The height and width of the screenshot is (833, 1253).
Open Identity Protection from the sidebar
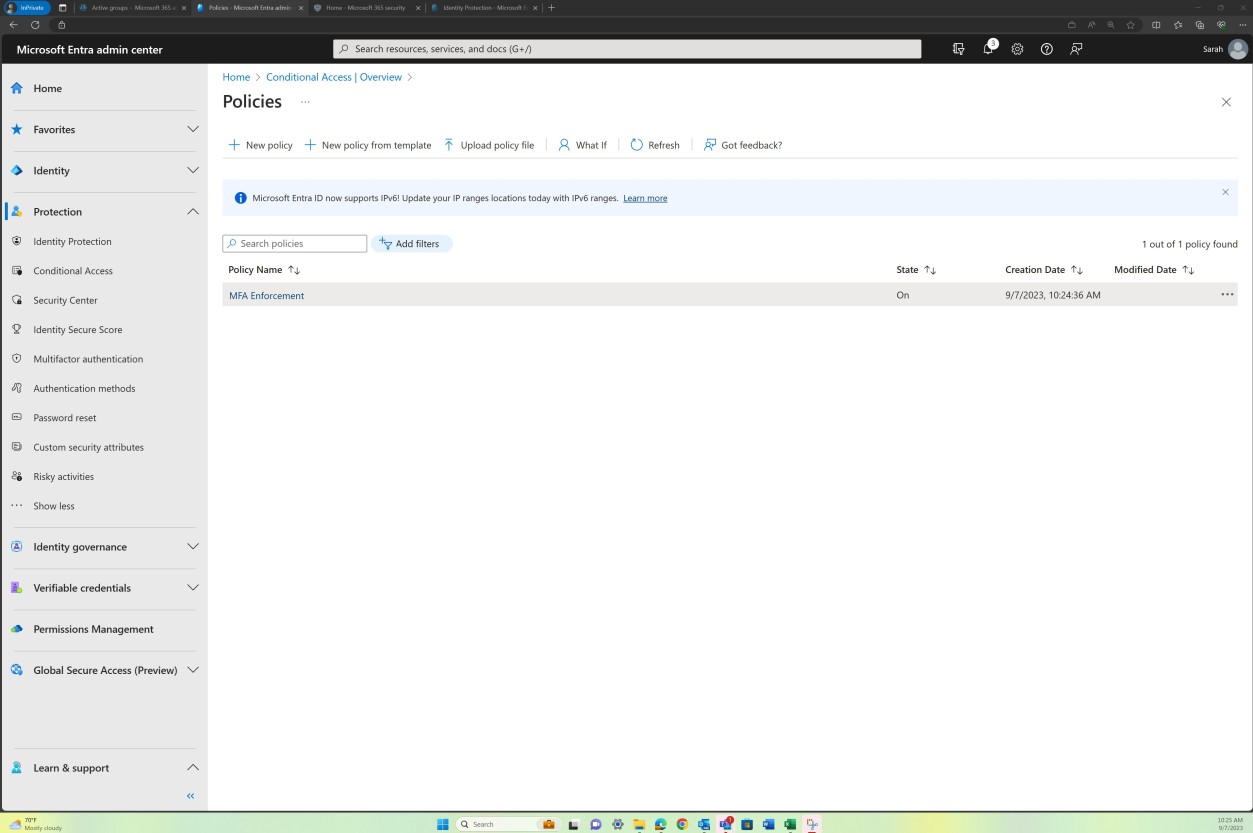click(x=74, y=241)
